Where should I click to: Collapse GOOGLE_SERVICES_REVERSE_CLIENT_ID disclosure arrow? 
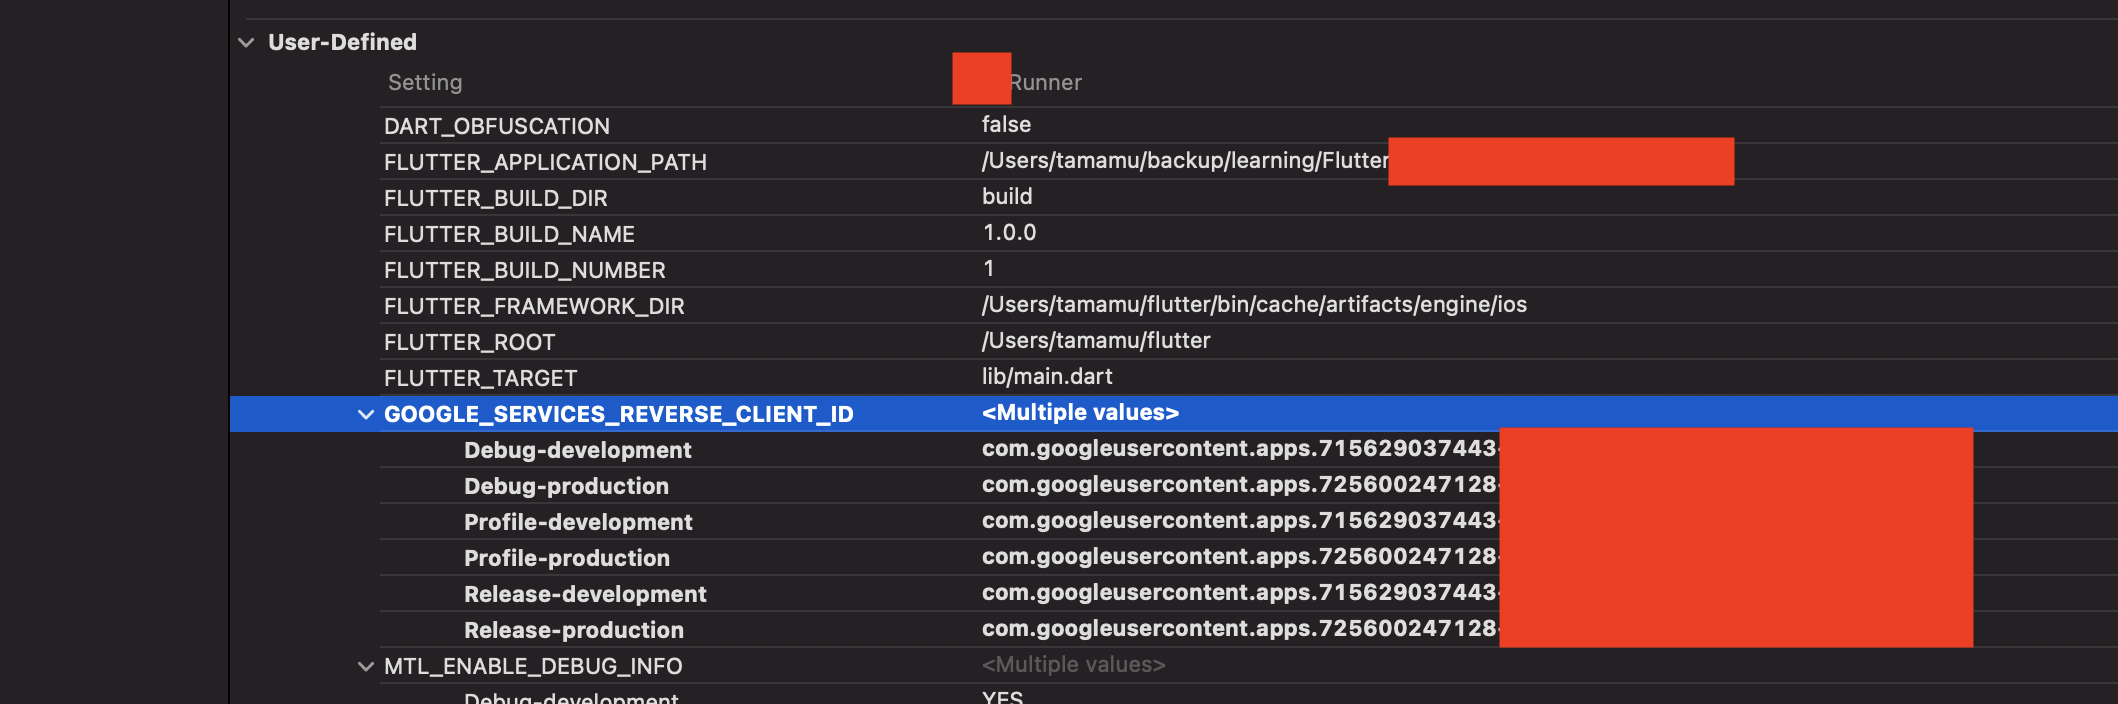366,415
